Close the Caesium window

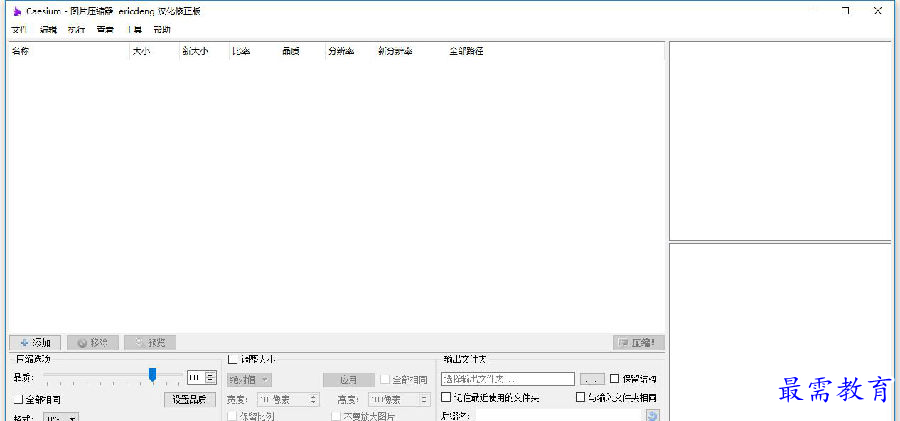coord(878,10)
